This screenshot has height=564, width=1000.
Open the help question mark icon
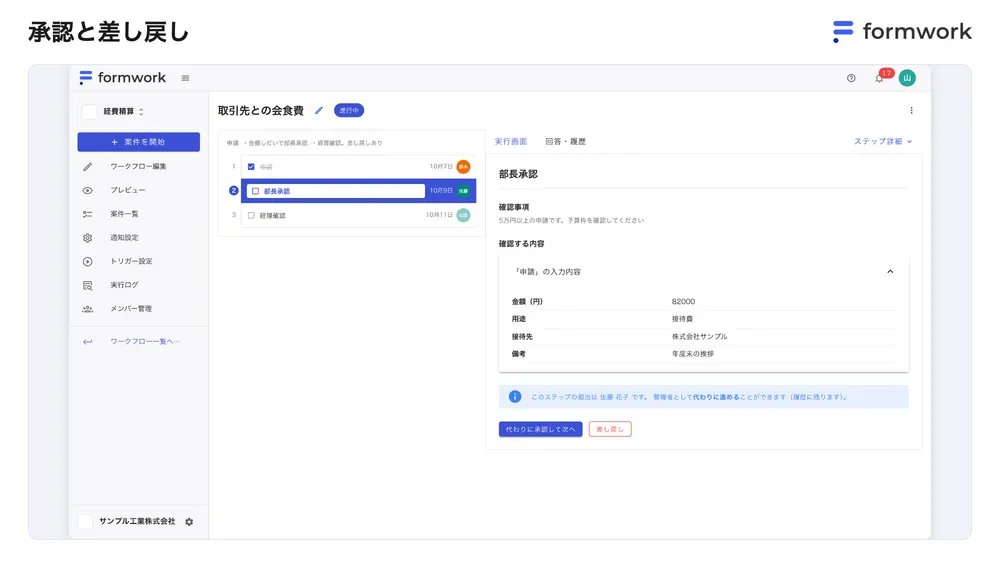pyautogui.click(x=851, y=78)
